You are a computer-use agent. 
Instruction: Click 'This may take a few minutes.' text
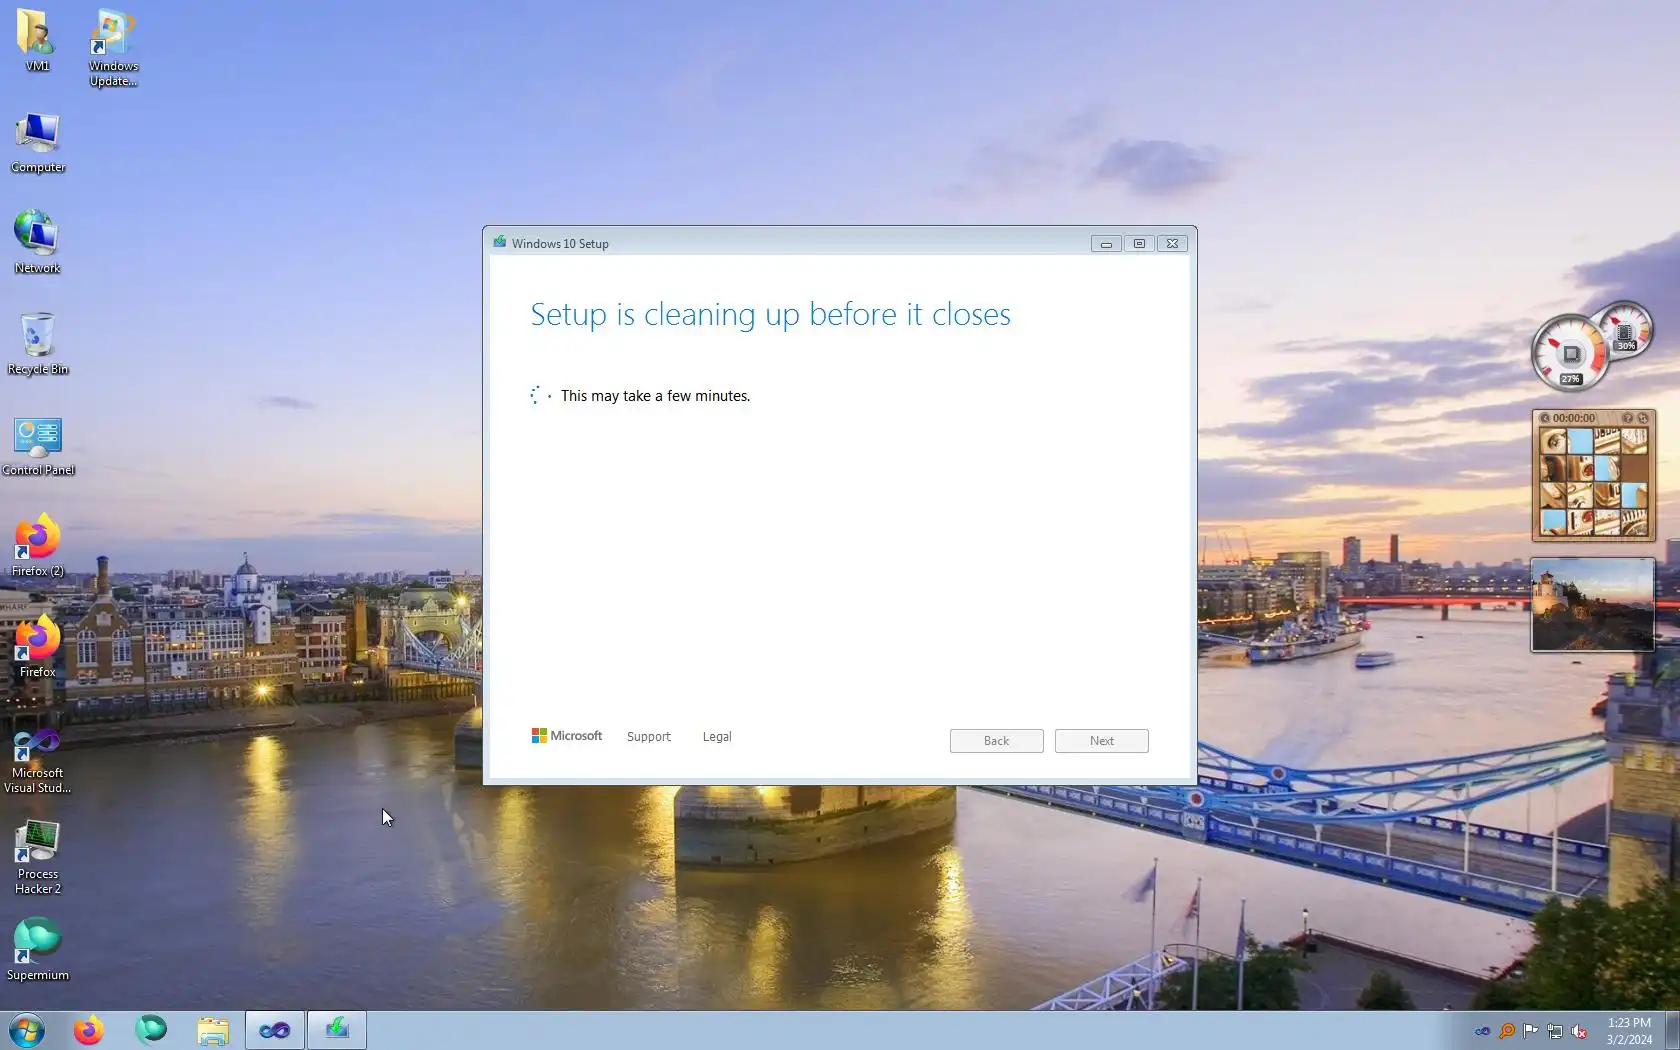click(x=655, y=396)
